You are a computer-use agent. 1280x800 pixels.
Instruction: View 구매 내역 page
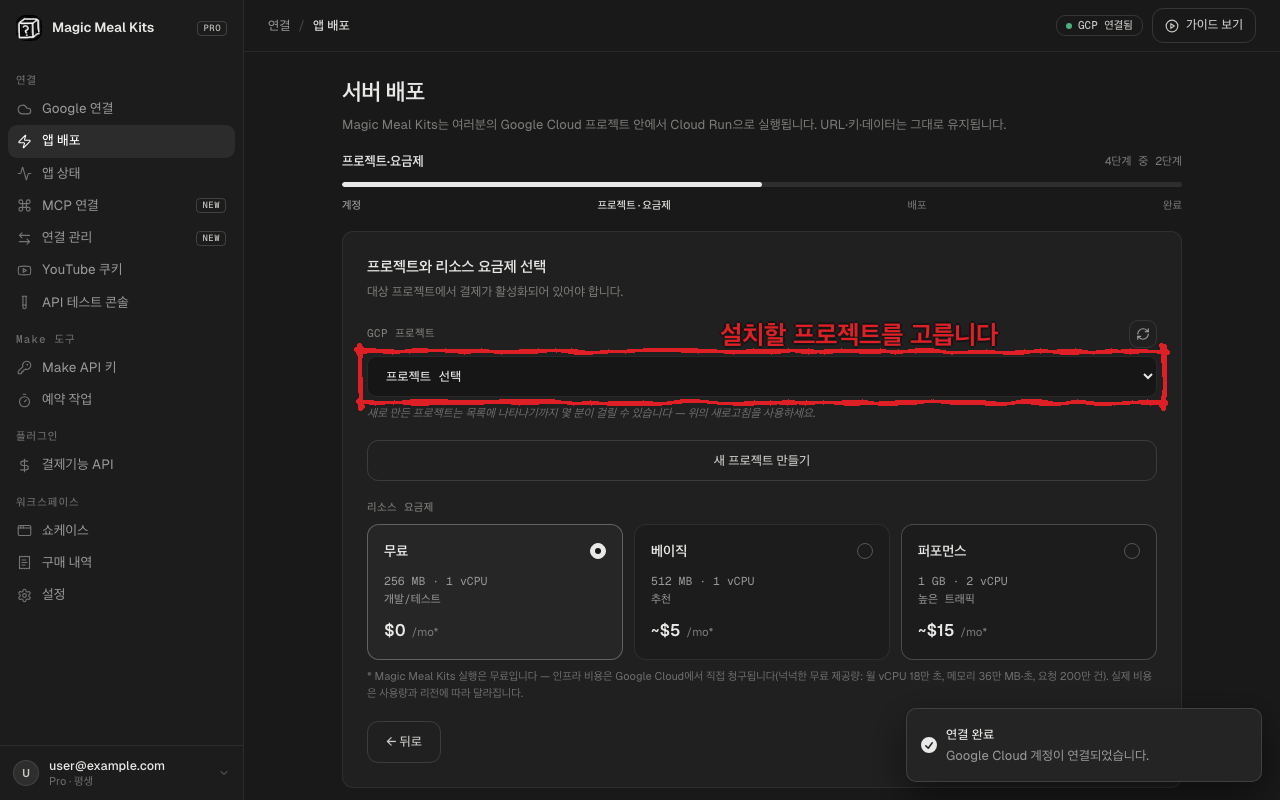pyautogui.click(x=121, y=562)
